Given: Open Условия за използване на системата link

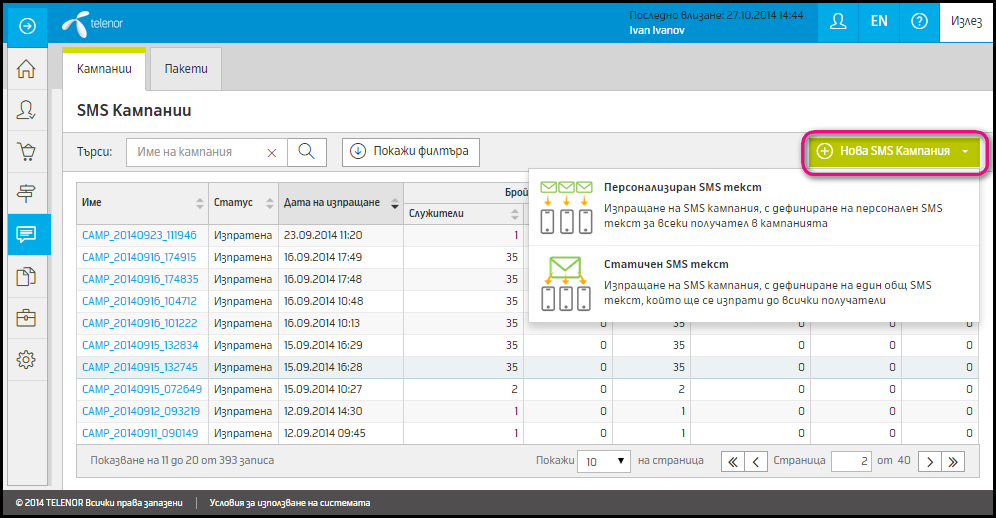Looking at the screenshot, I should tap(290, 503).
